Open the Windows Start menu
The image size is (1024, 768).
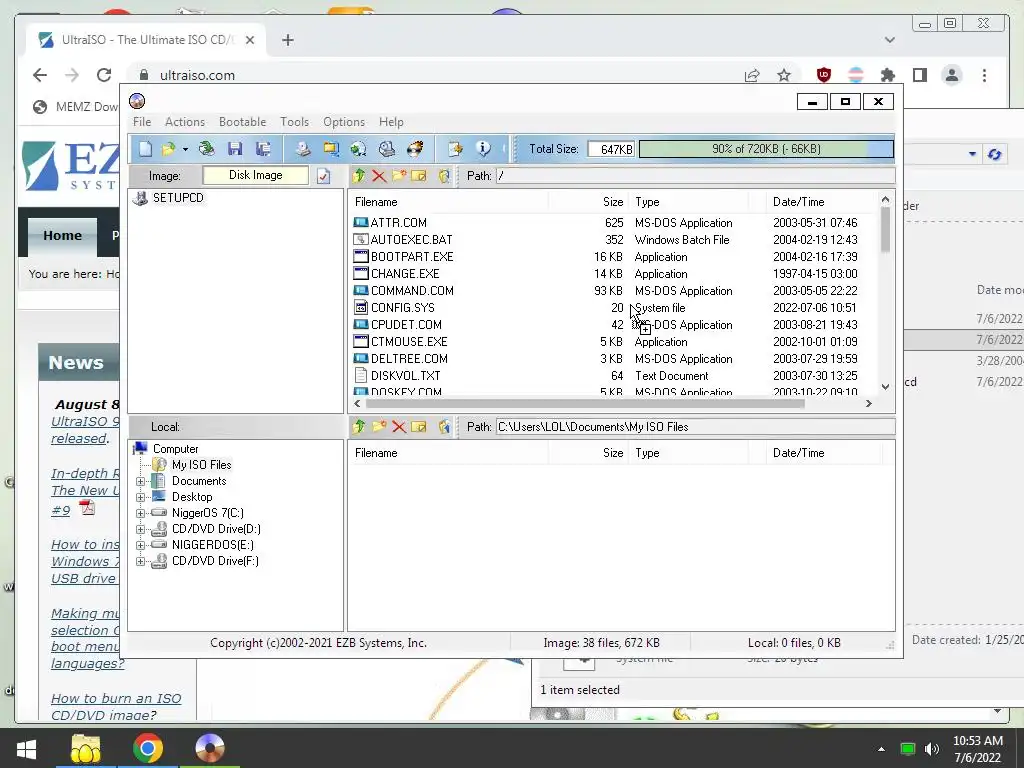[x=26, y=748]
